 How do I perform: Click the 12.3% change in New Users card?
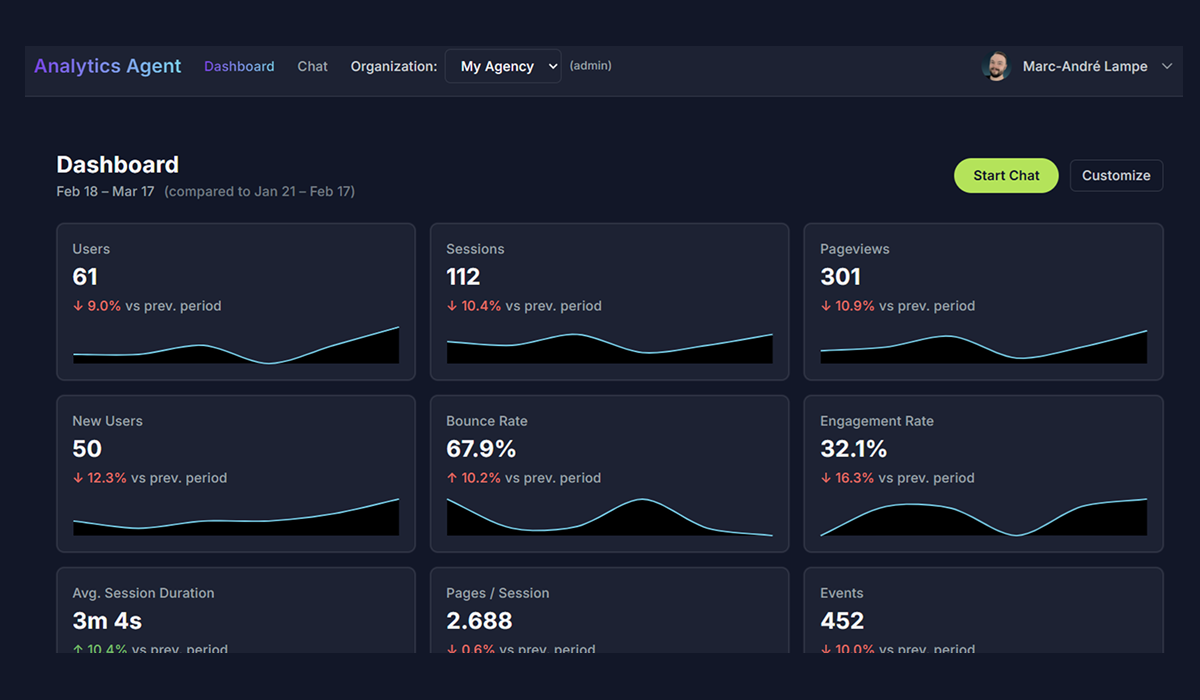pos(100,478)
